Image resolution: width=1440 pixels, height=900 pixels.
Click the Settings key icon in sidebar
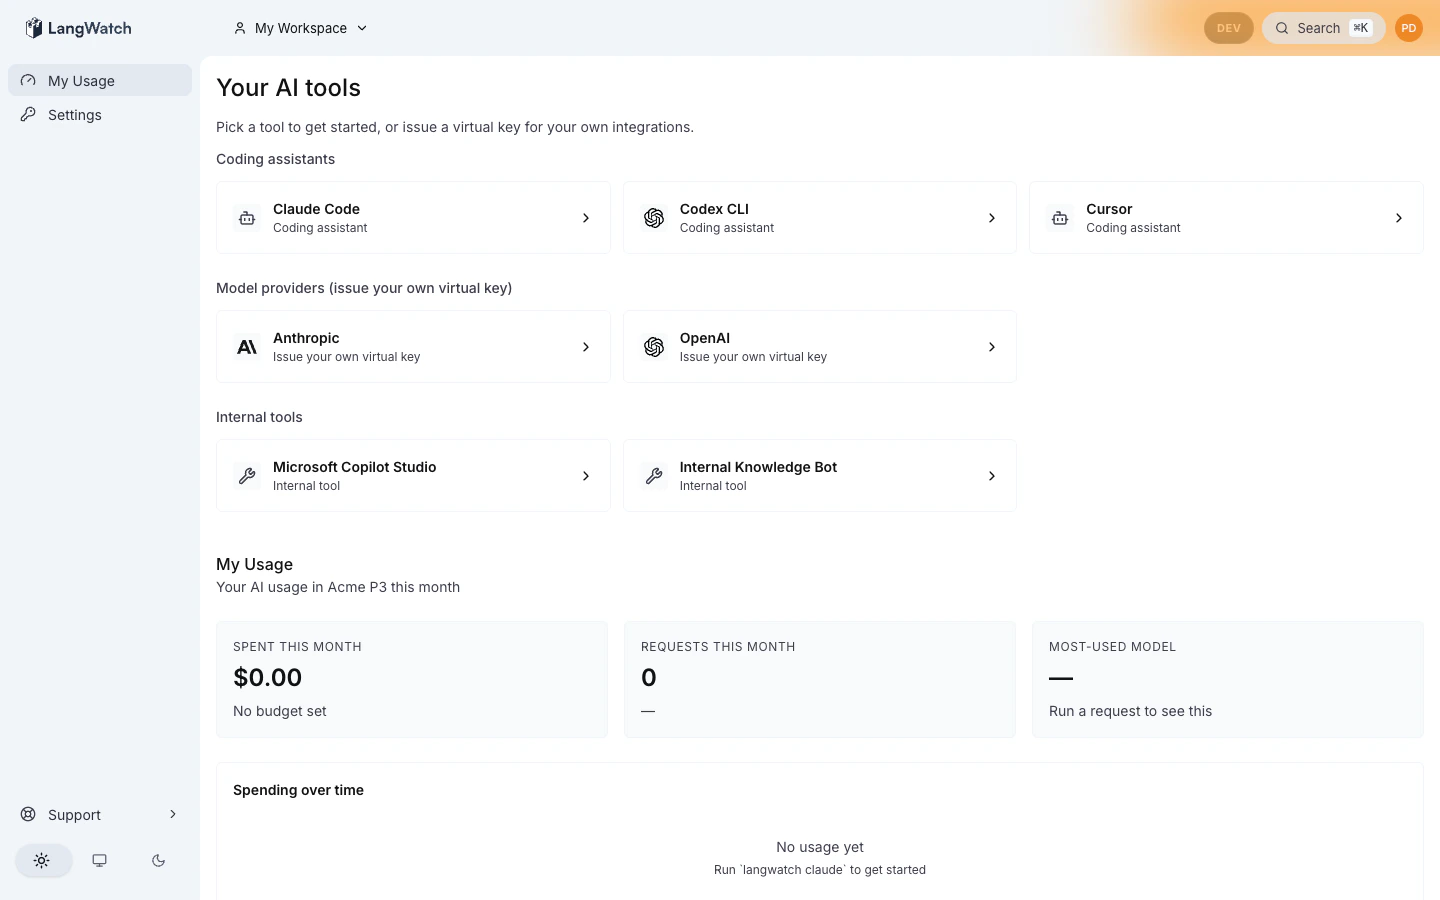coord(28,114)
